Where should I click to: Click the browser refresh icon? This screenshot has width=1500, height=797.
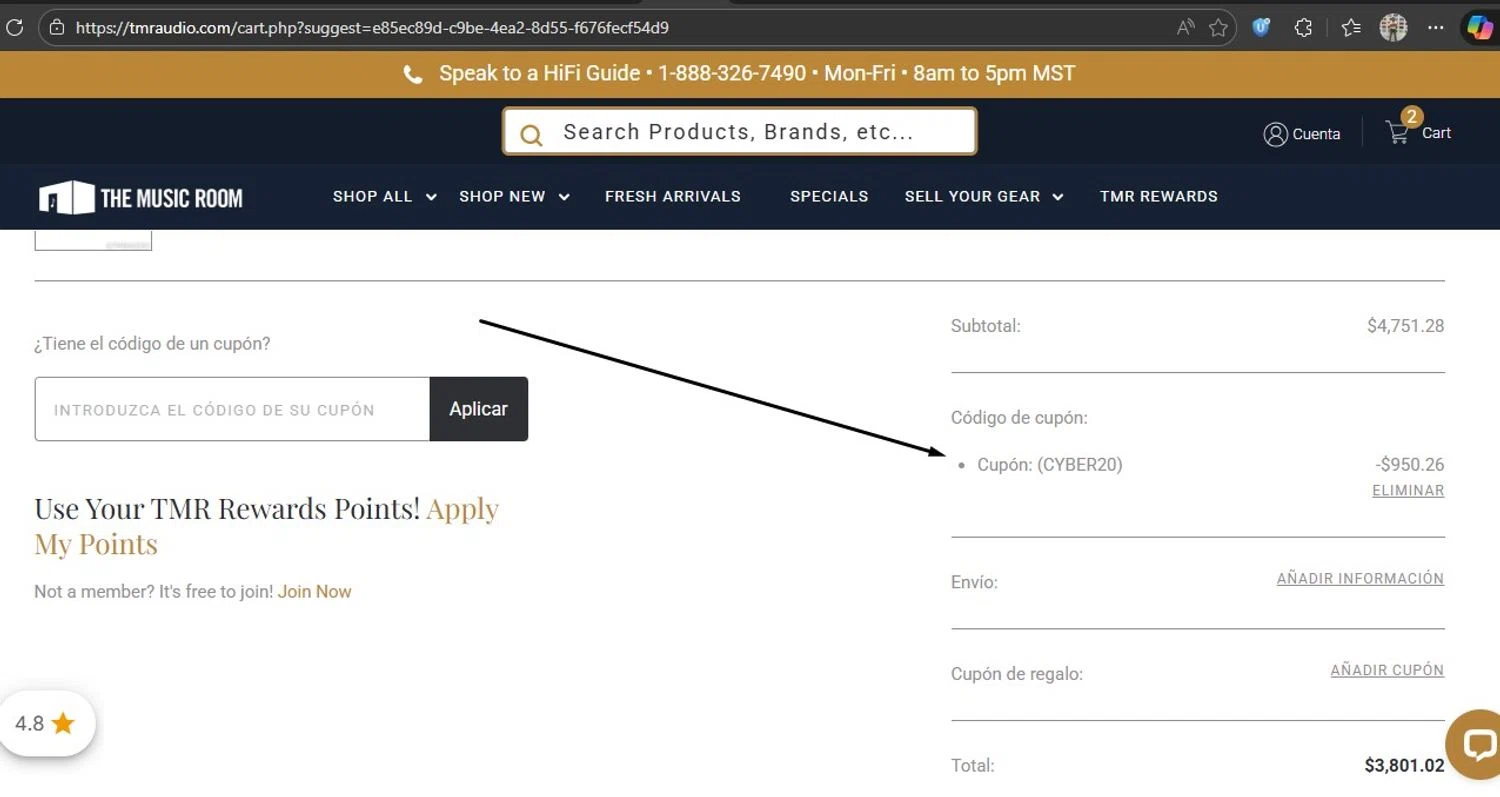point(13,27)
